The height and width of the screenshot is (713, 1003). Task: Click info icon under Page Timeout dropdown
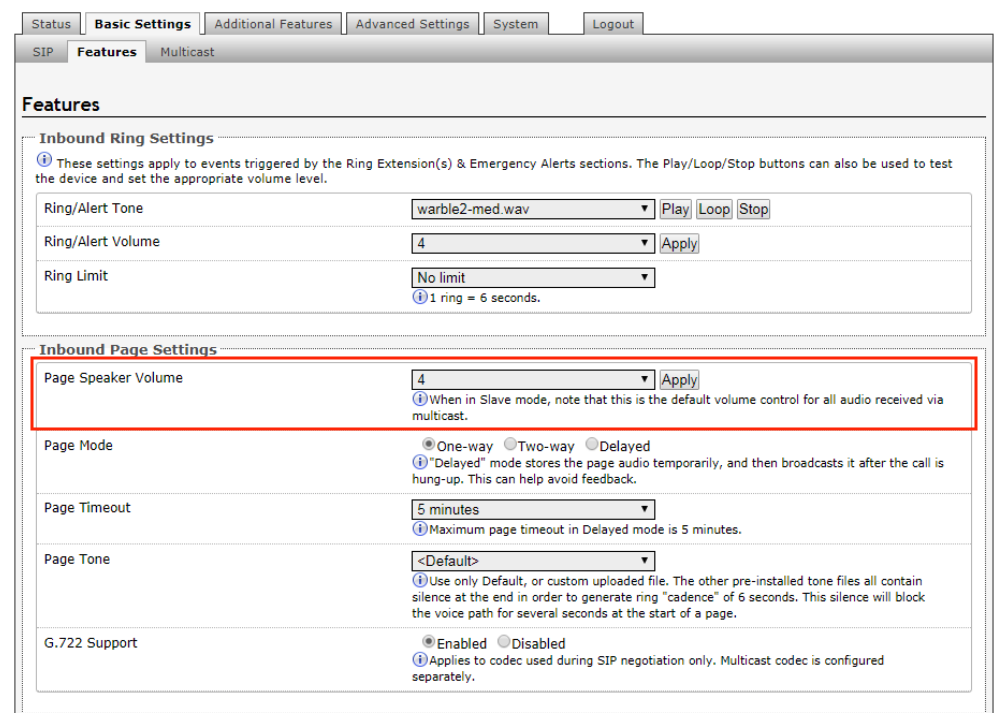pyautogui.click(x=420, y=529)
